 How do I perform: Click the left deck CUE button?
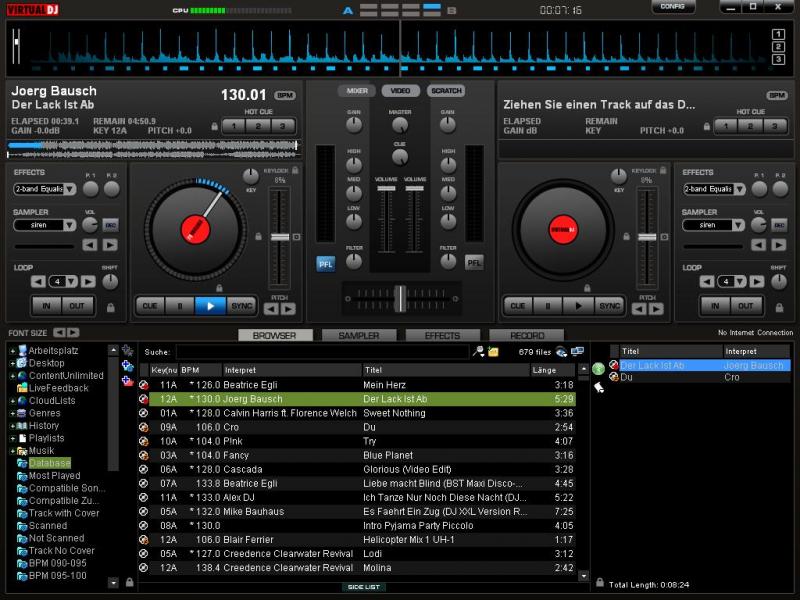[150, 306]
